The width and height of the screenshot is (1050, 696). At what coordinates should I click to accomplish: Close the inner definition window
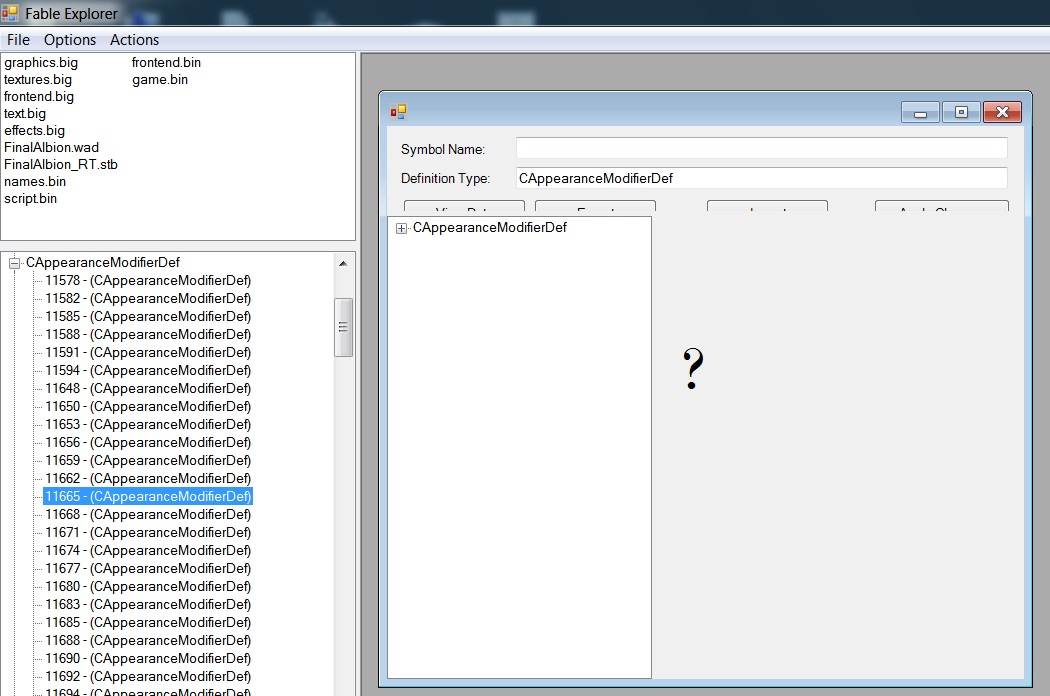tap(1001, 112)
